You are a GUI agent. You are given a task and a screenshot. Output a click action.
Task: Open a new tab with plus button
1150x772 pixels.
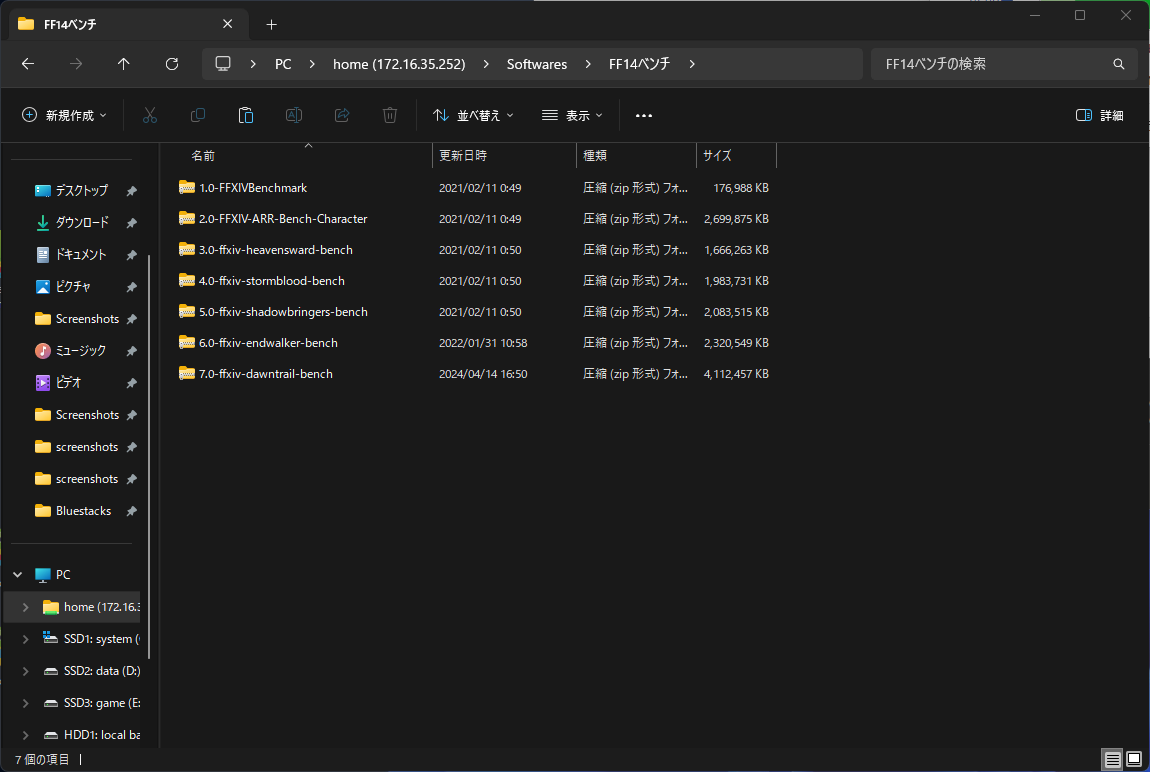pos(271,24)
